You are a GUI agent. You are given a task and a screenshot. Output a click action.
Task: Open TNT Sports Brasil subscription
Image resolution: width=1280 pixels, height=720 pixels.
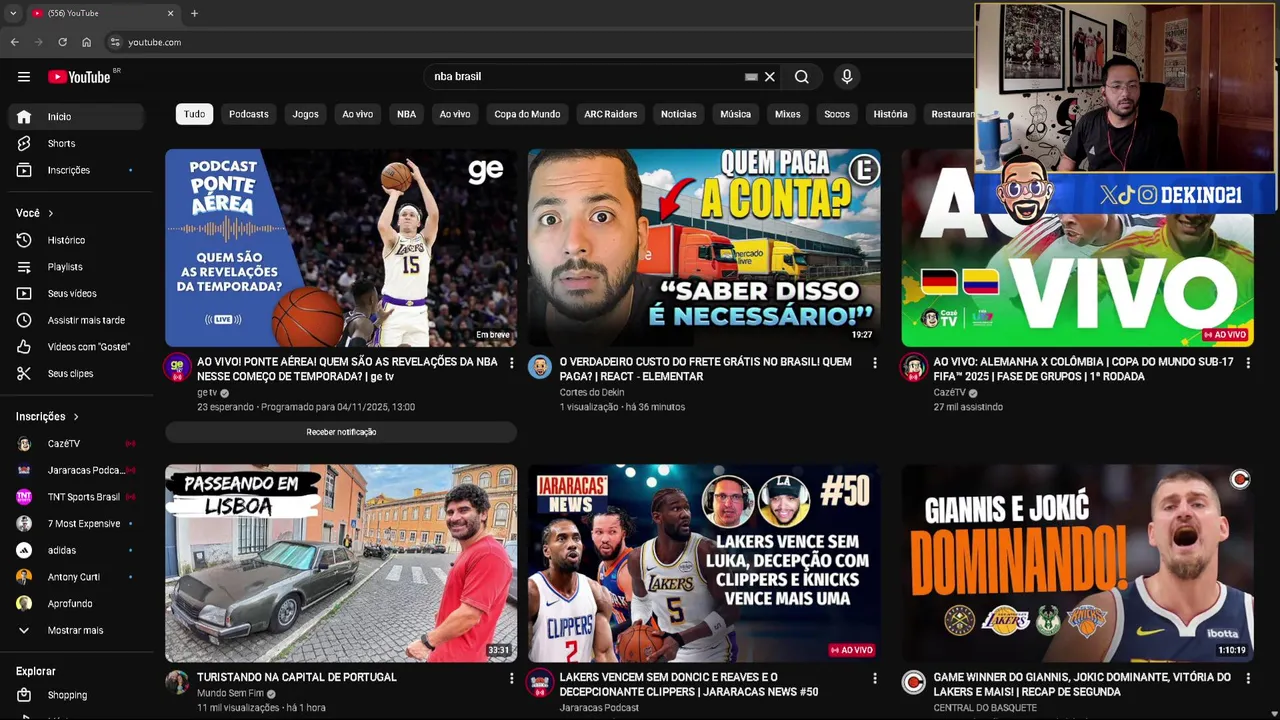76,497
